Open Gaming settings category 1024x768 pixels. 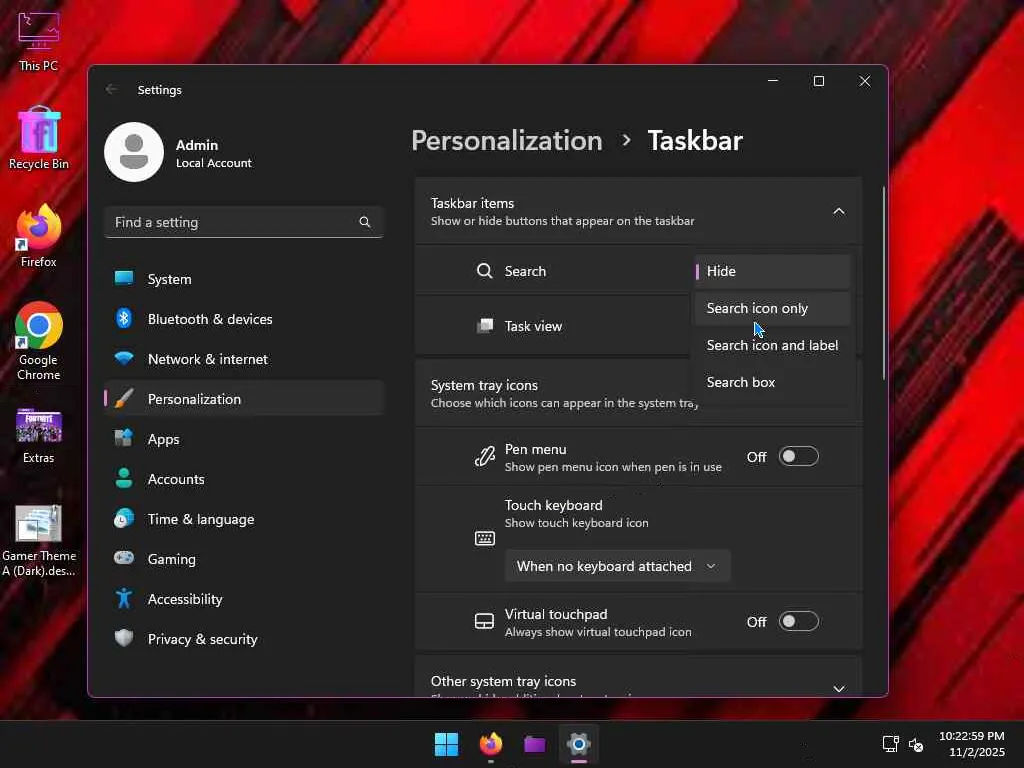pos(243,558)
